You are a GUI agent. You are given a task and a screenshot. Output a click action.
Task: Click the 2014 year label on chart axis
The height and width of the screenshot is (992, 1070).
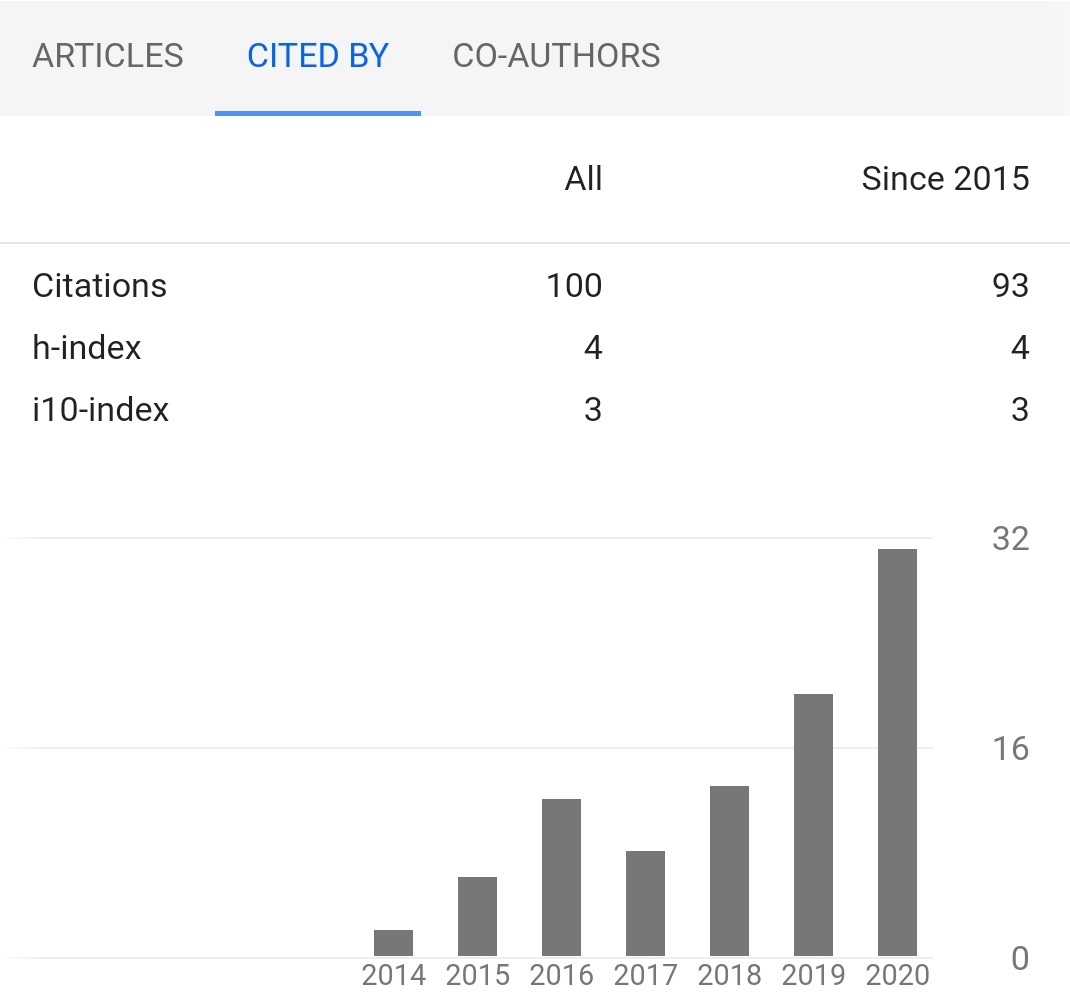[x=394, y=976]
